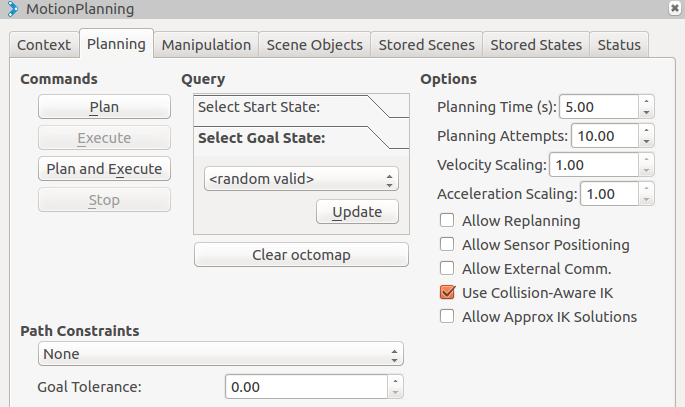Check Allow Approx IK Solutions
Screen dimensions: 685x407
click(447, 317)
